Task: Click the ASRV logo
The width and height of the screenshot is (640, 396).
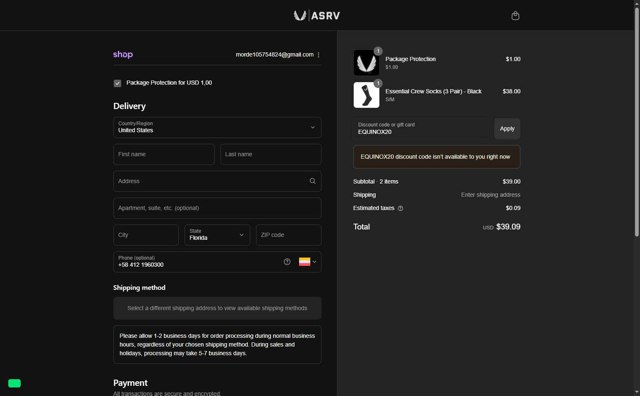Action: pos(317,16)
